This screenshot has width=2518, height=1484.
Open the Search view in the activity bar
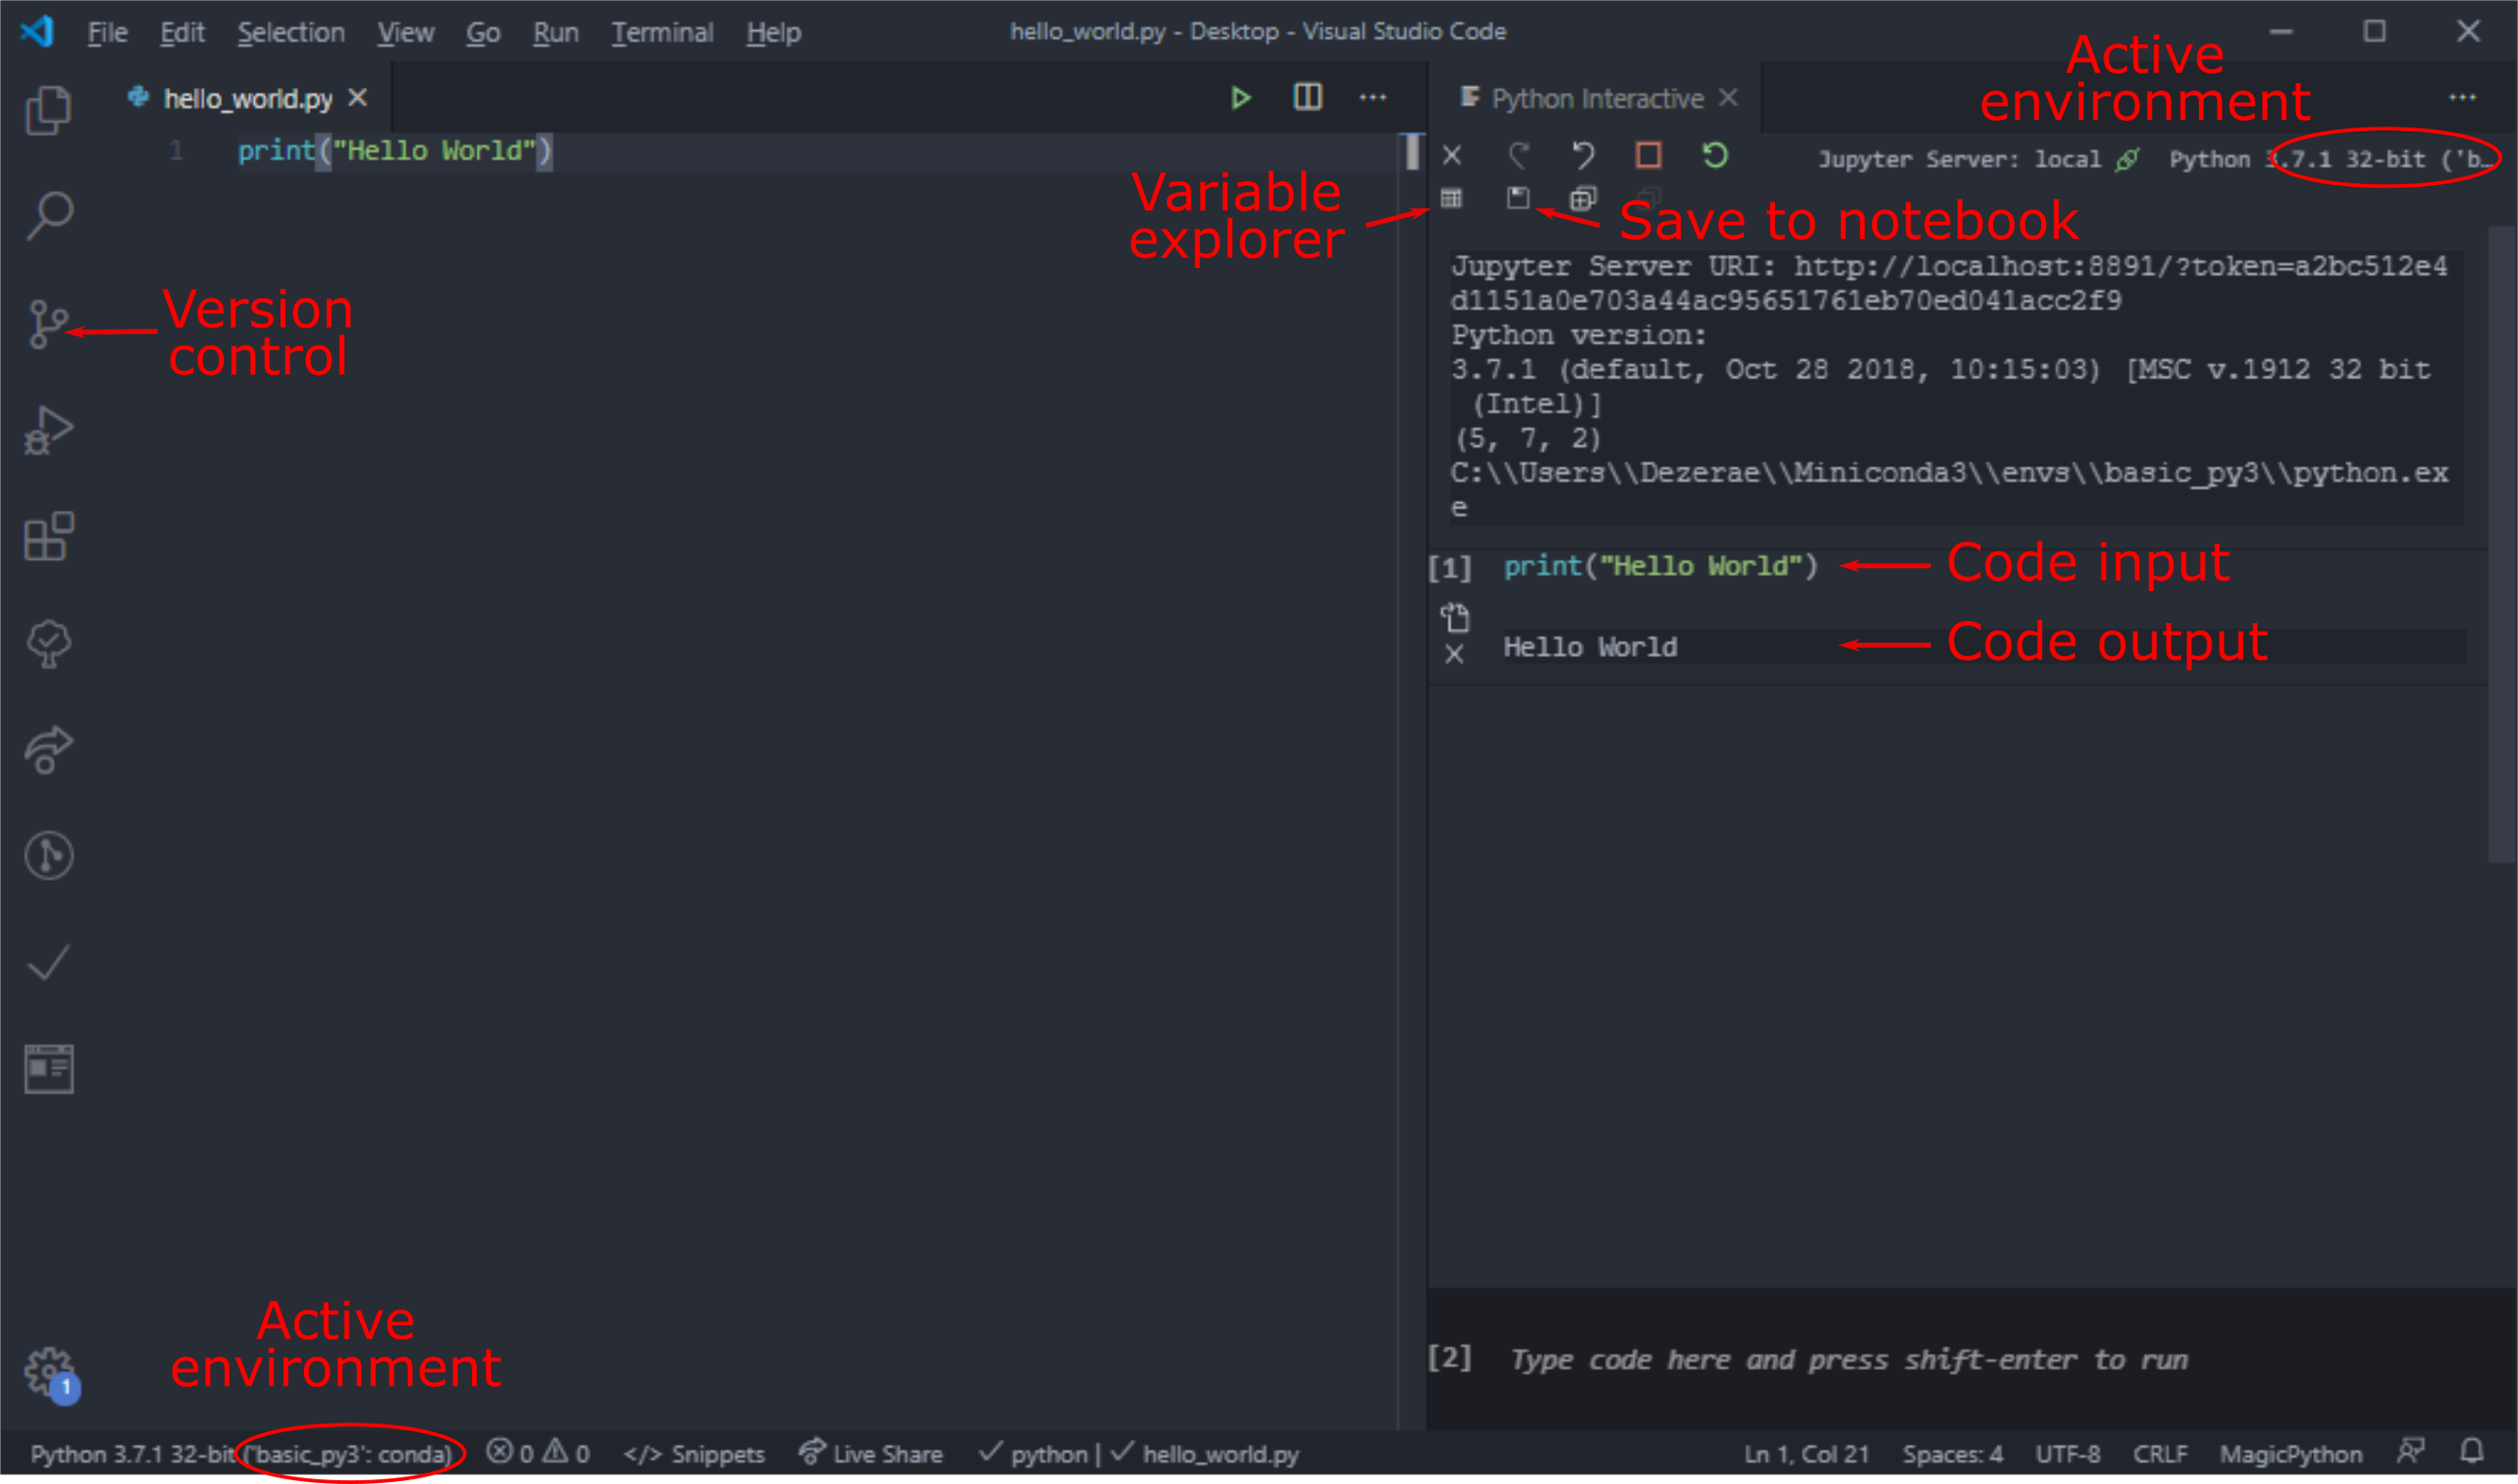point(48,216)
